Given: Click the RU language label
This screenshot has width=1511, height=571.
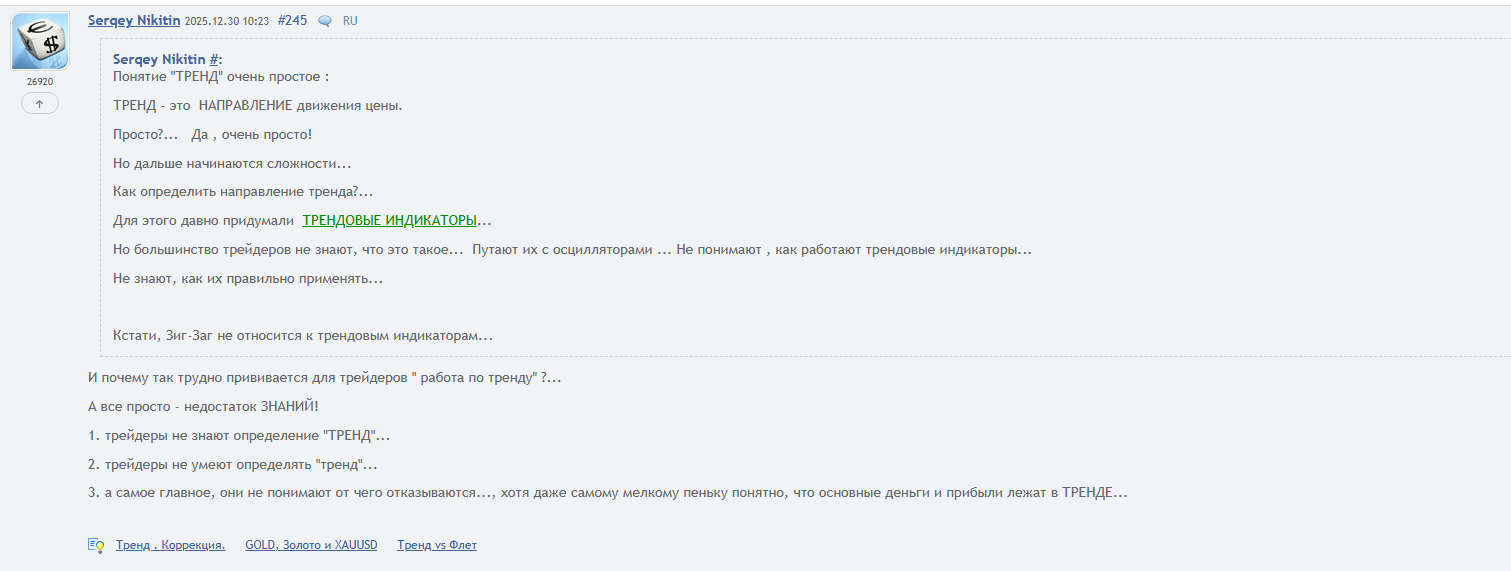Looking at the screenshot, I should pyautogui.click(x=350, y=21).
